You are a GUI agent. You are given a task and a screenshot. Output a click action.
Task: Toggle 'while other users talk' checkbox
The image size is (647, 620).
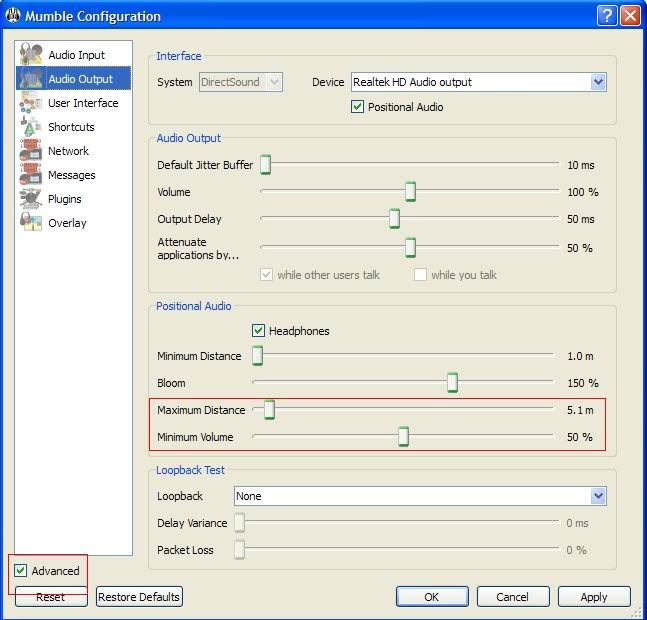click(x=267, y=274)
